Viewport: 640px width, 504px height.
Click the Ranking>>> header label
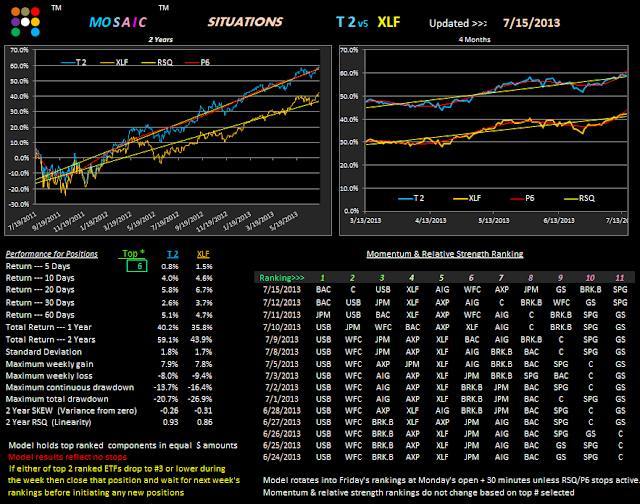(x=282, y=278)
